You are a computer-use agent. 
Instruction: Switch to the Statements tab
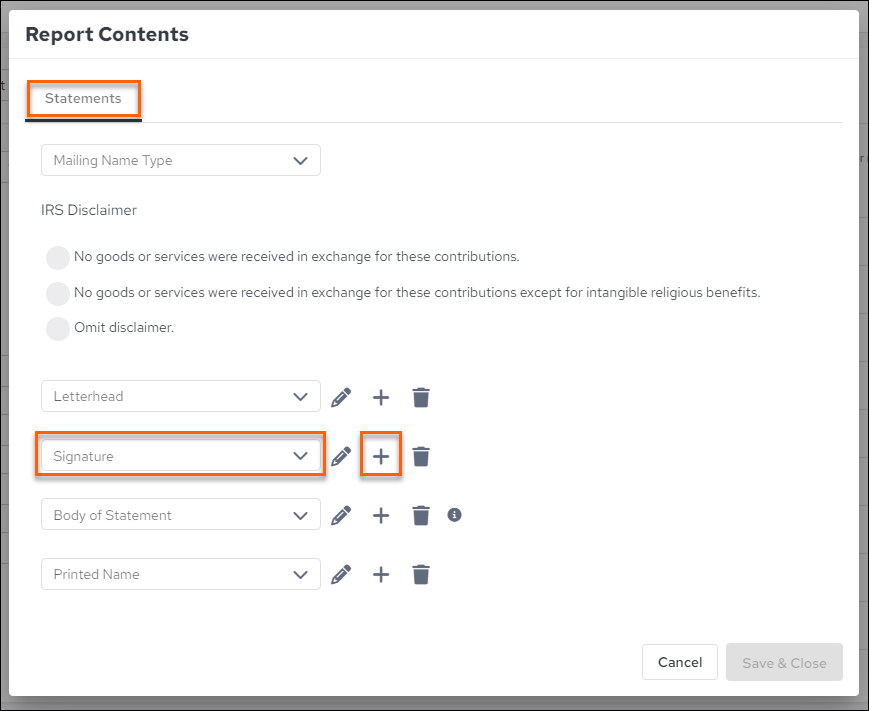pos(83,99)
